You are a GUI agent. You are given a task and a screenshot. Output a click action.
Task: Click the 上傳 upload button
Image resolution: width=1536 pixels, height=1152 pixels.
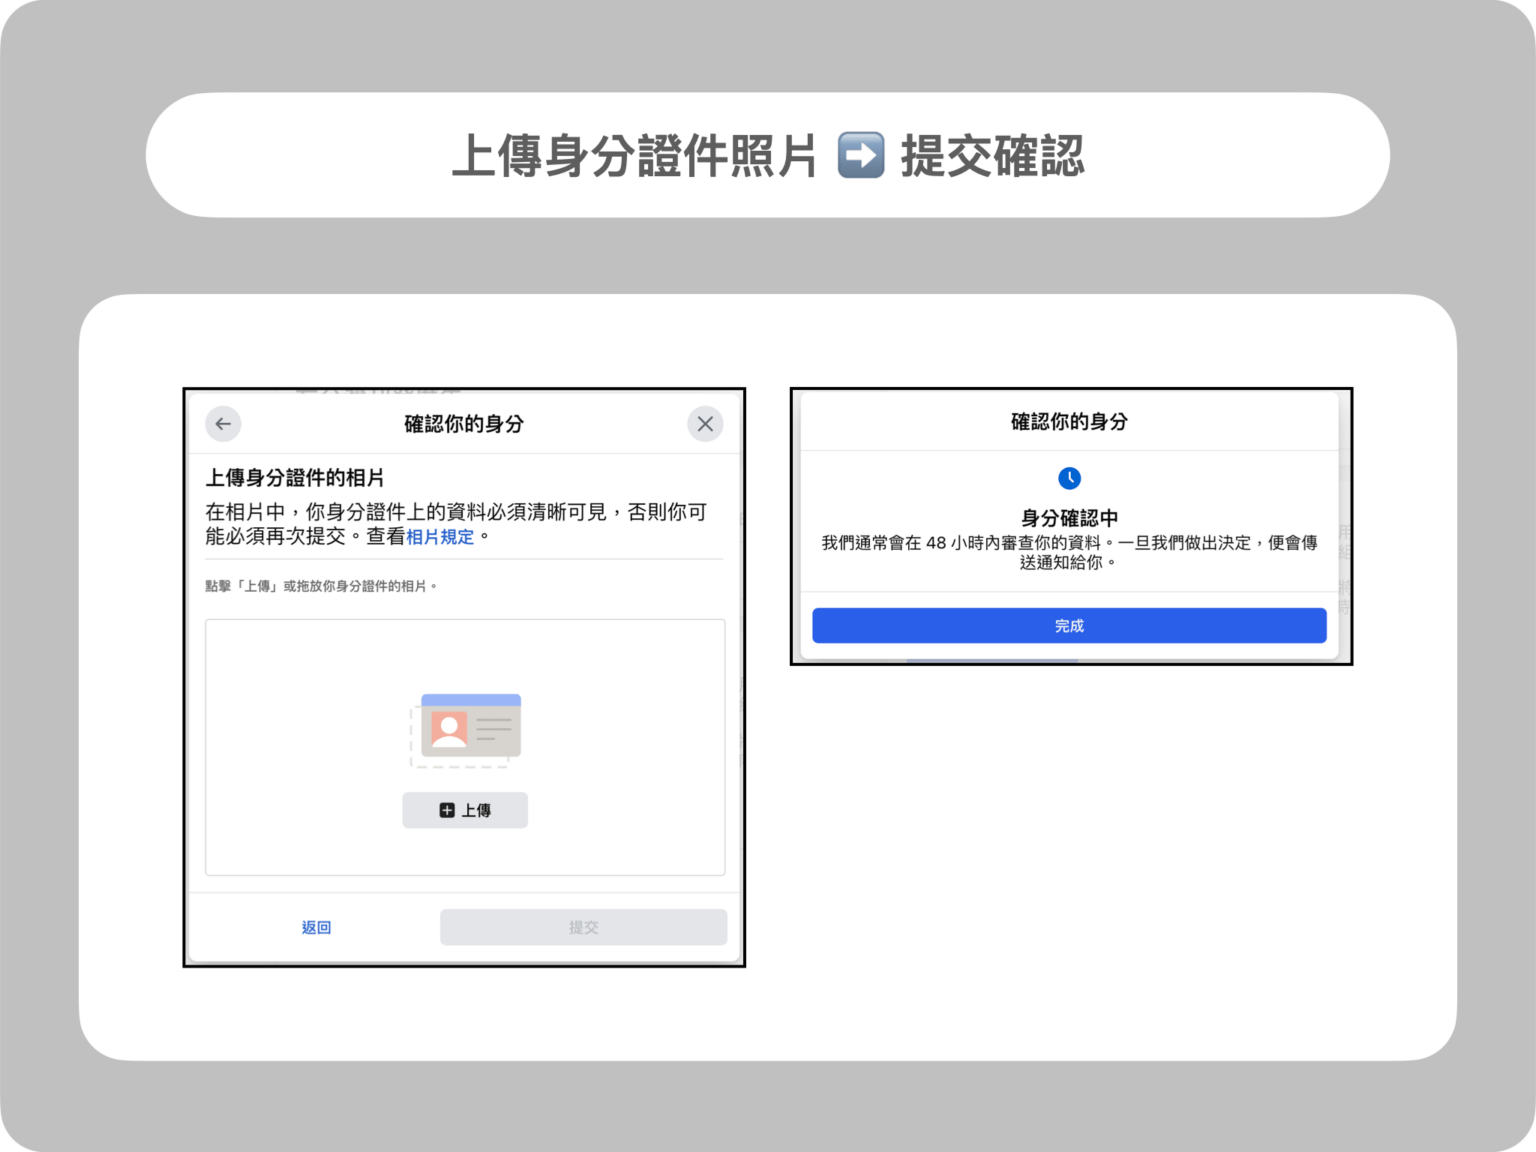click(464, 810)
